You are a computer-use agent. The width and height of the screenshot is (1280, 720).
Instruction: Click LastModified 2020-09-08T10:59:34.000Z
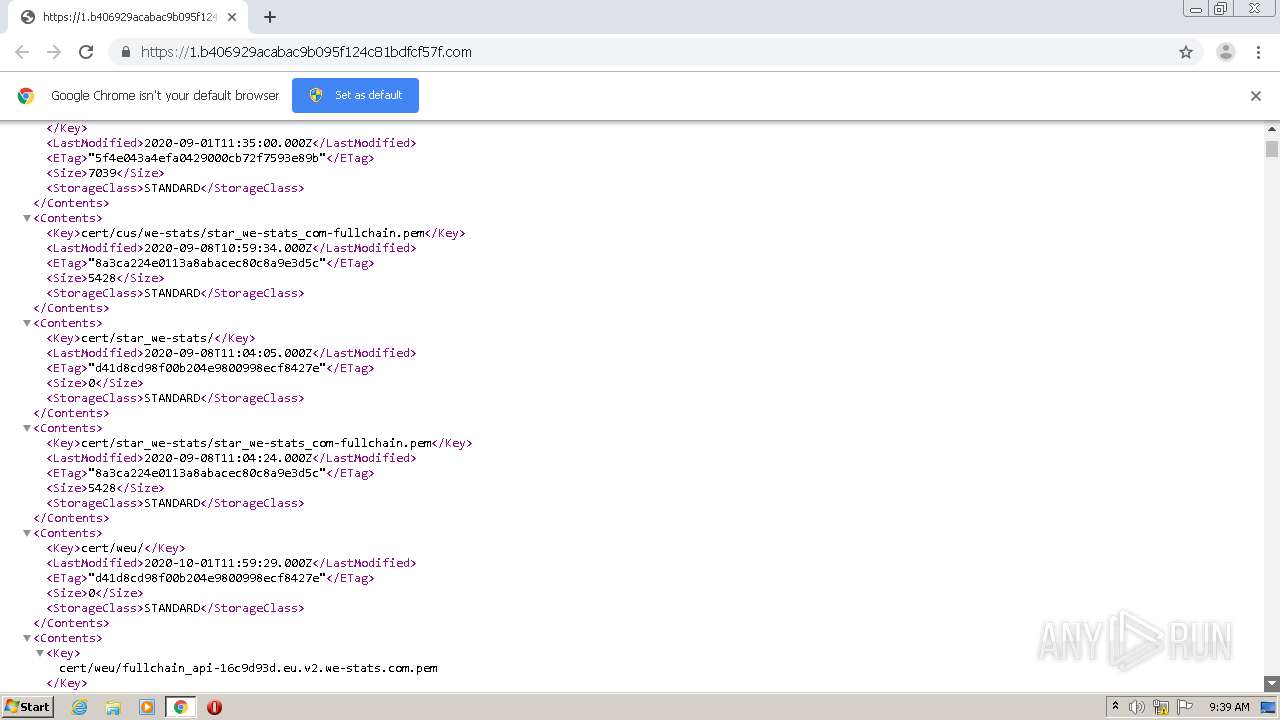click(x=228, y=248)
